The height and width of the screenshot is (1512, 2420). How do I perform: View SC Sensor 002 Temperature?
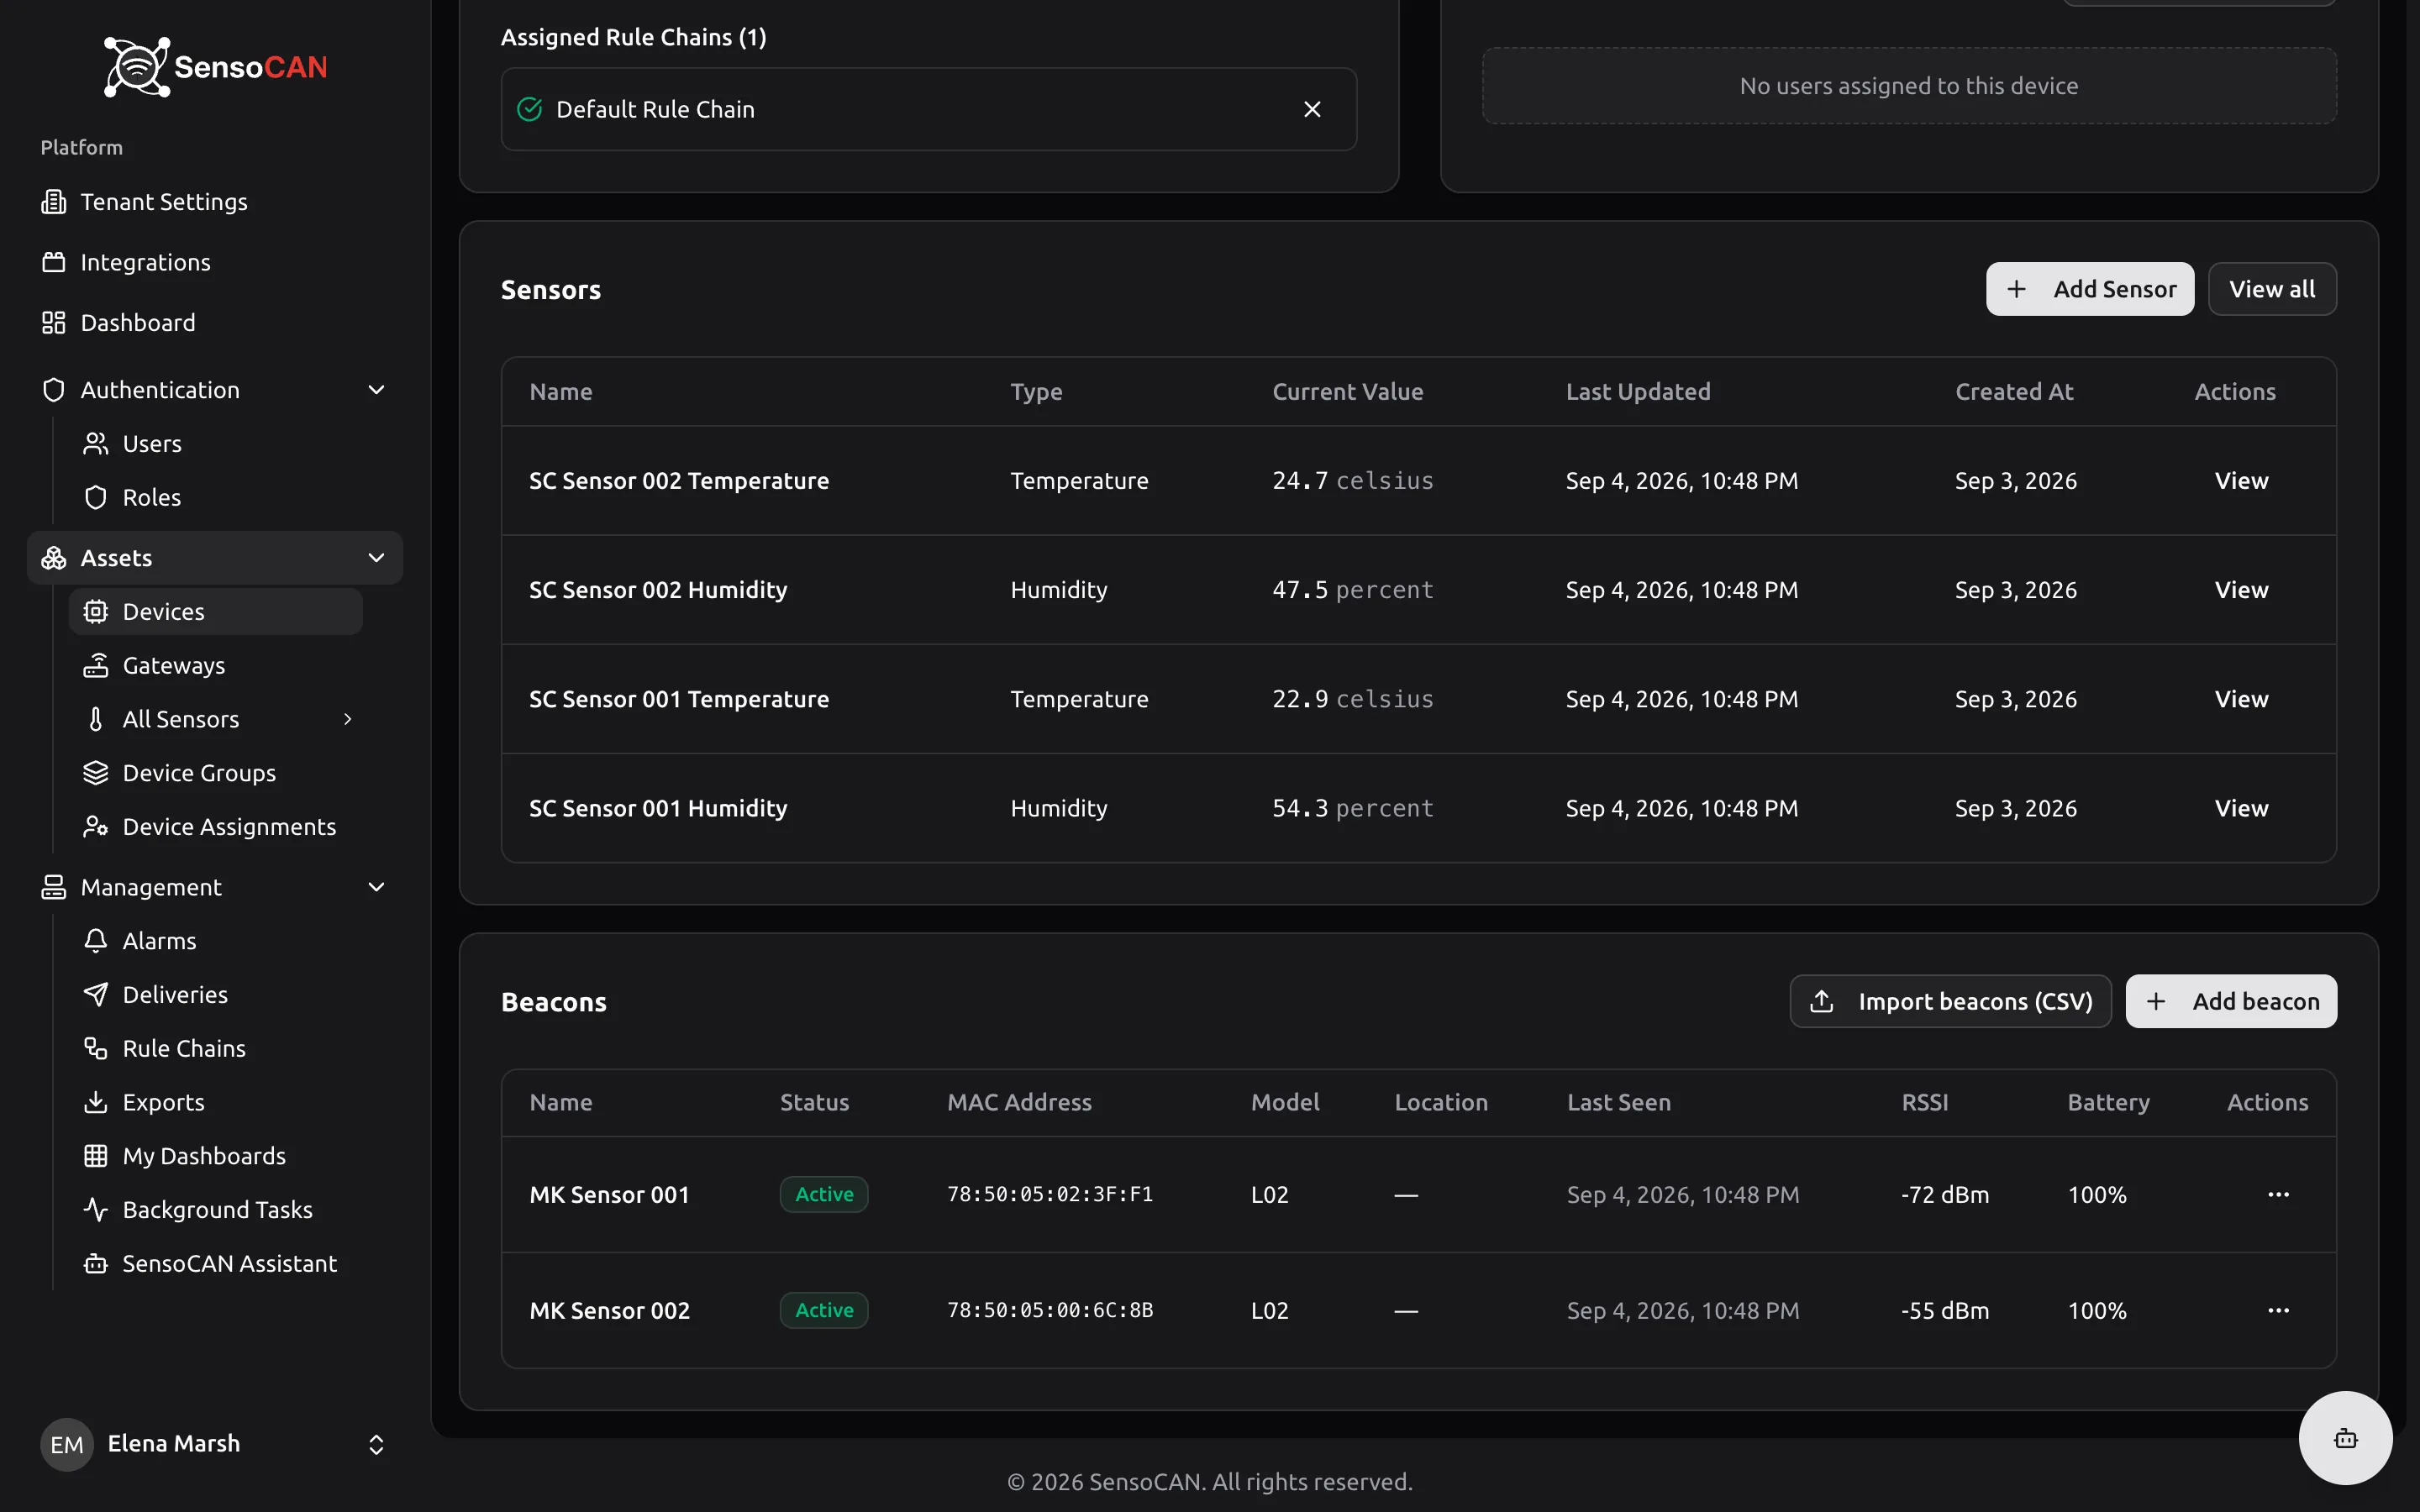[2241, 481]
